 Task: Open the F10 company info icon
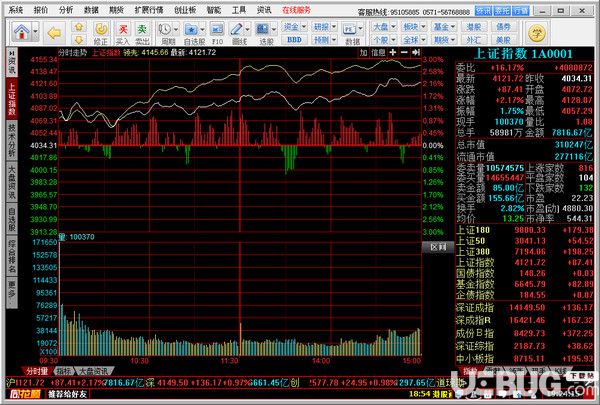click(217, 33)
